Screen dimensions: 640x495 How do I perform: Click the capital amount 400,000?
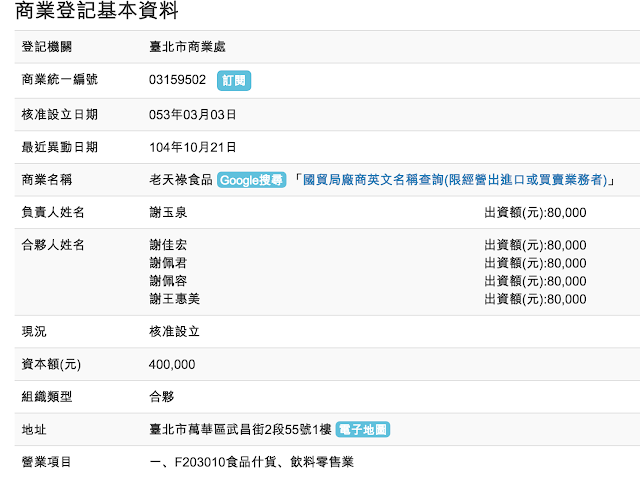(x=172, y=364)
